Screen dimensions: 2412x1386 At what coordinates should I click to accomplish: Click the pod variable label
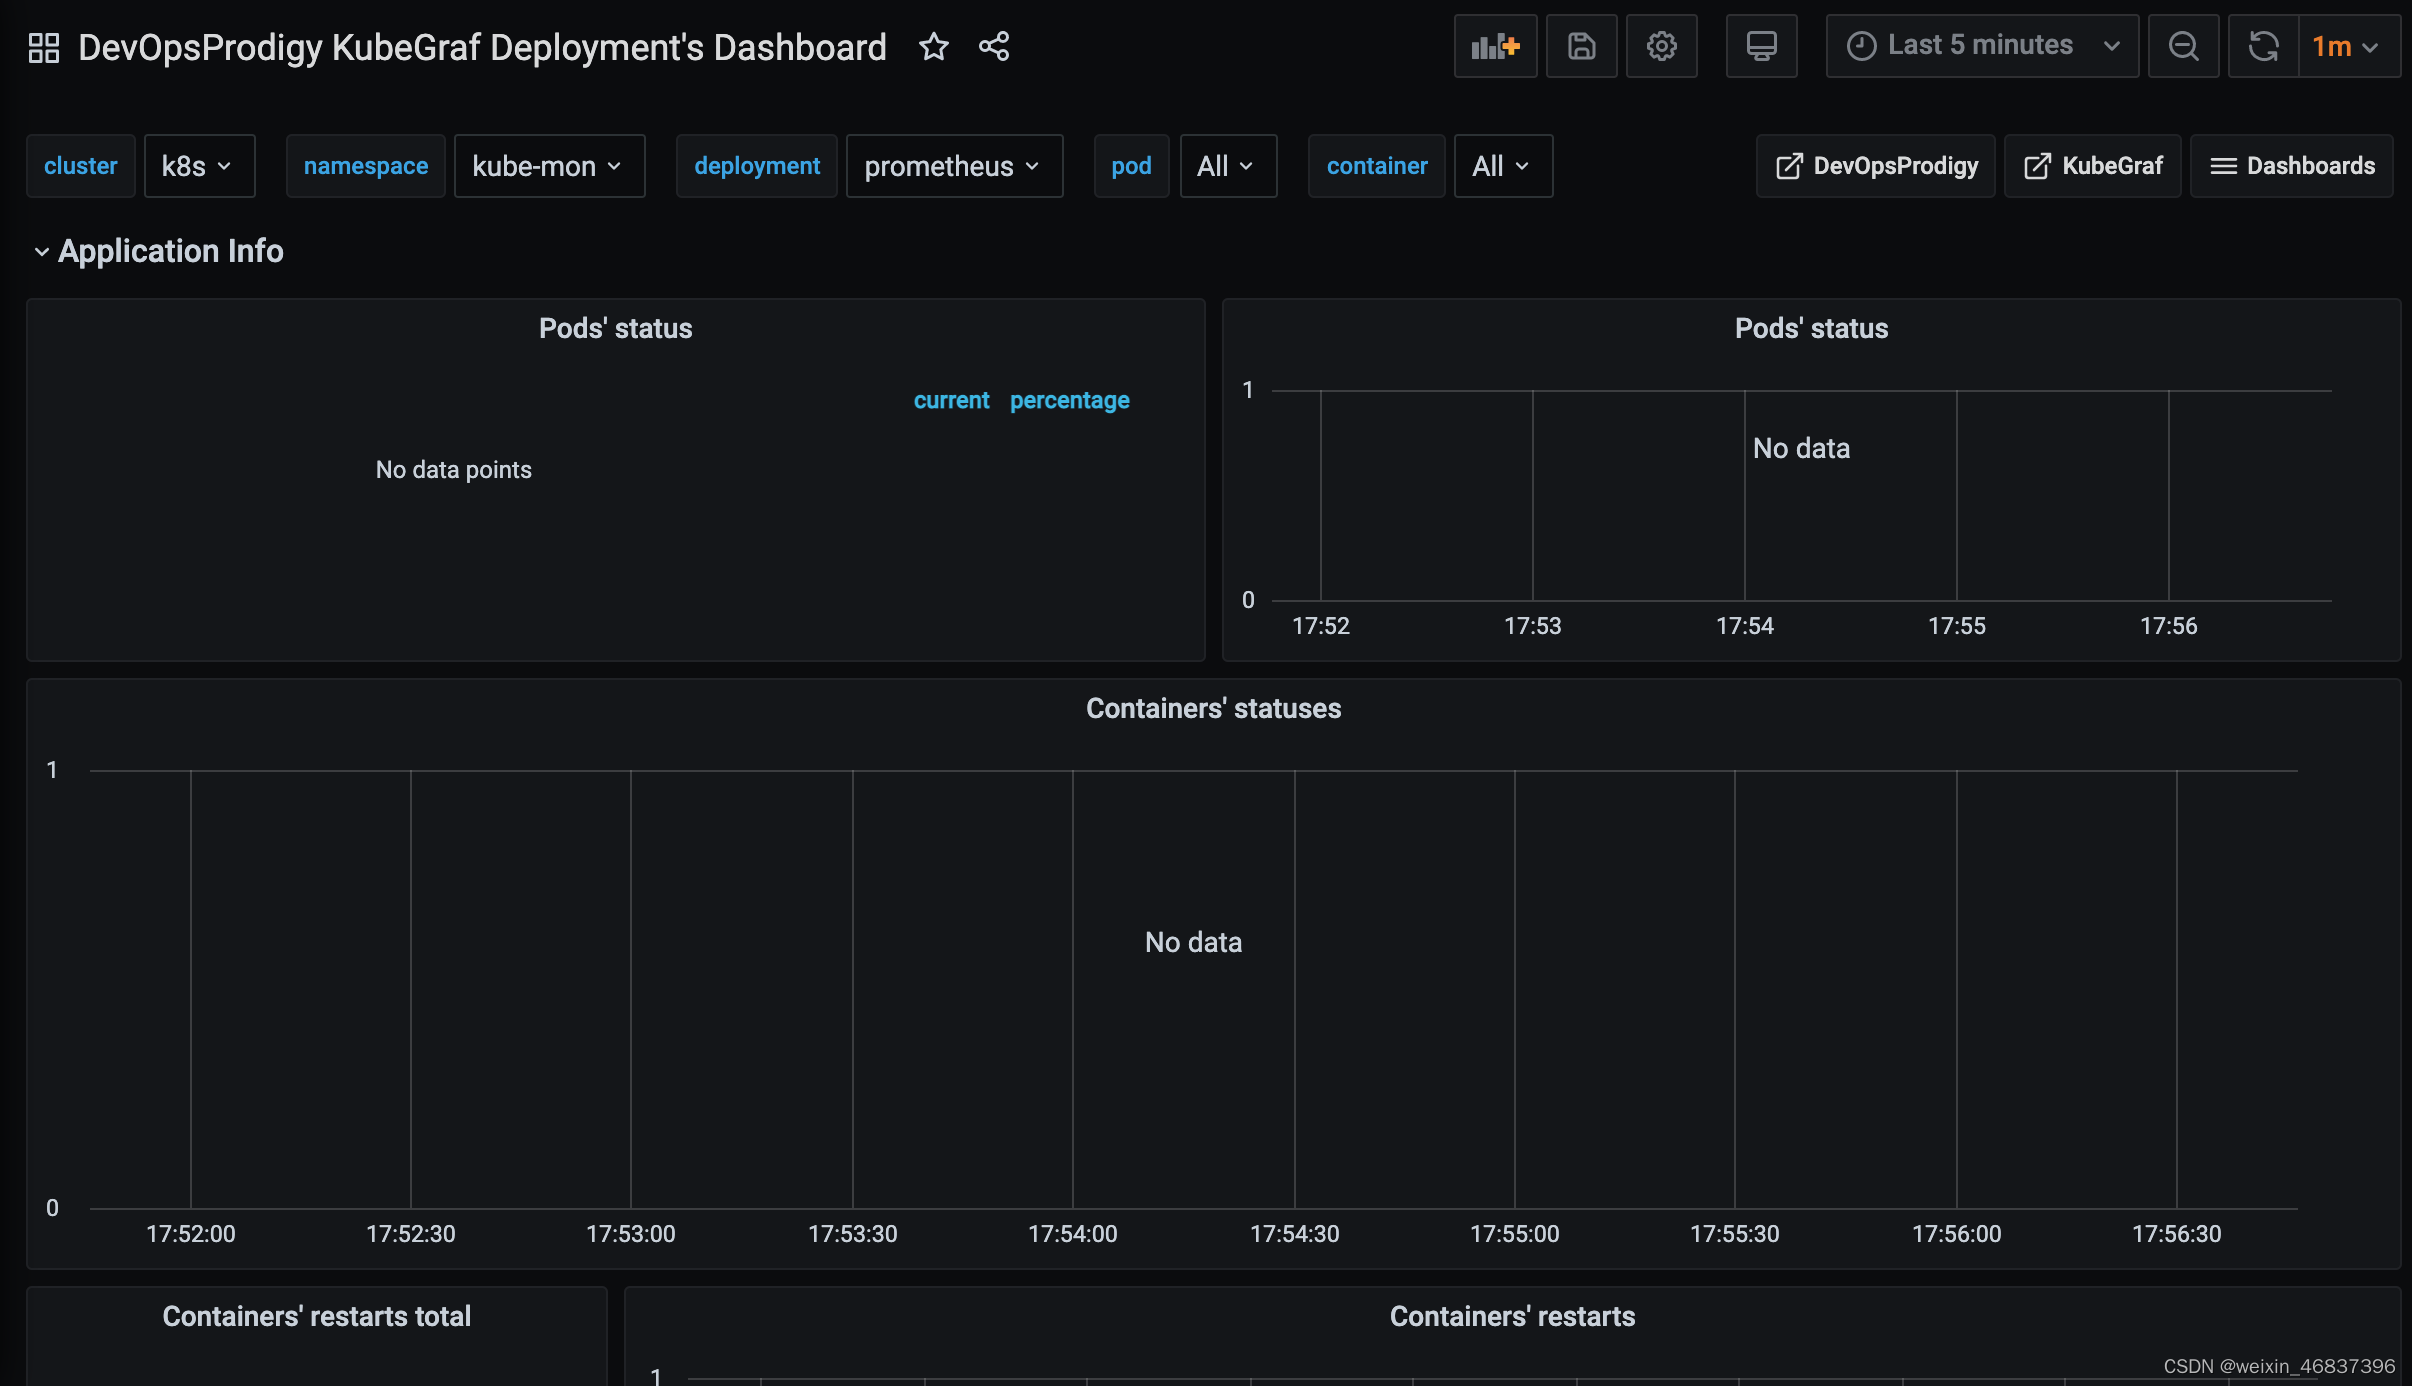click(1131, 166)
